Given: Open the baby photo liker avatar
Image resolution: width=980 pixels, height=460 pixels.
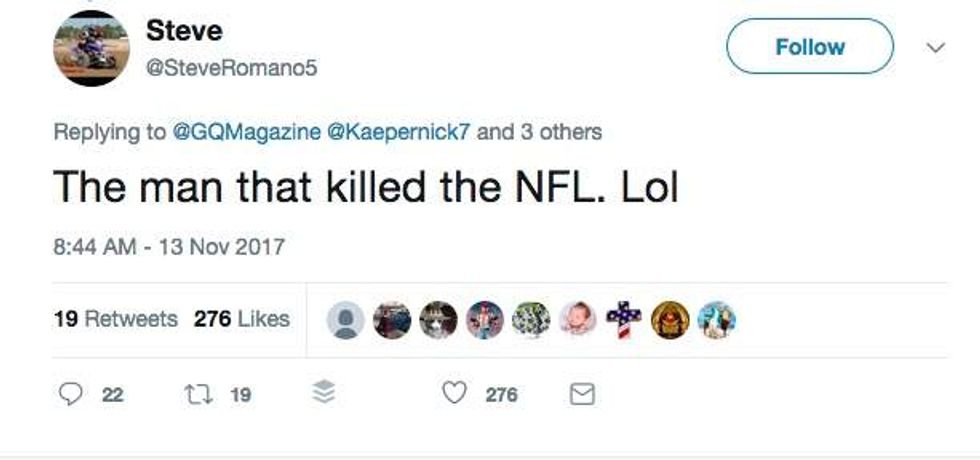Looking at the screenshot, I should click(x=578, y=320).
